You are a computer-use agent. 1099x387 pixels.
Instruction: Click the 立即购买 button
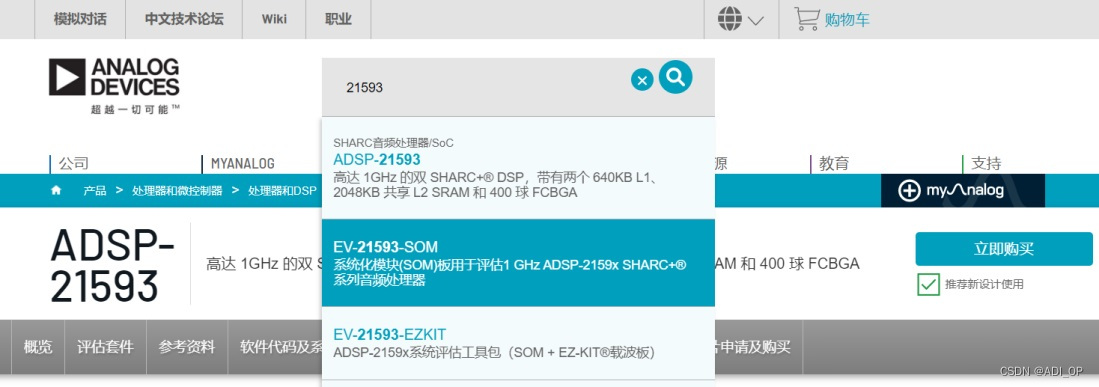(1004, 249)
